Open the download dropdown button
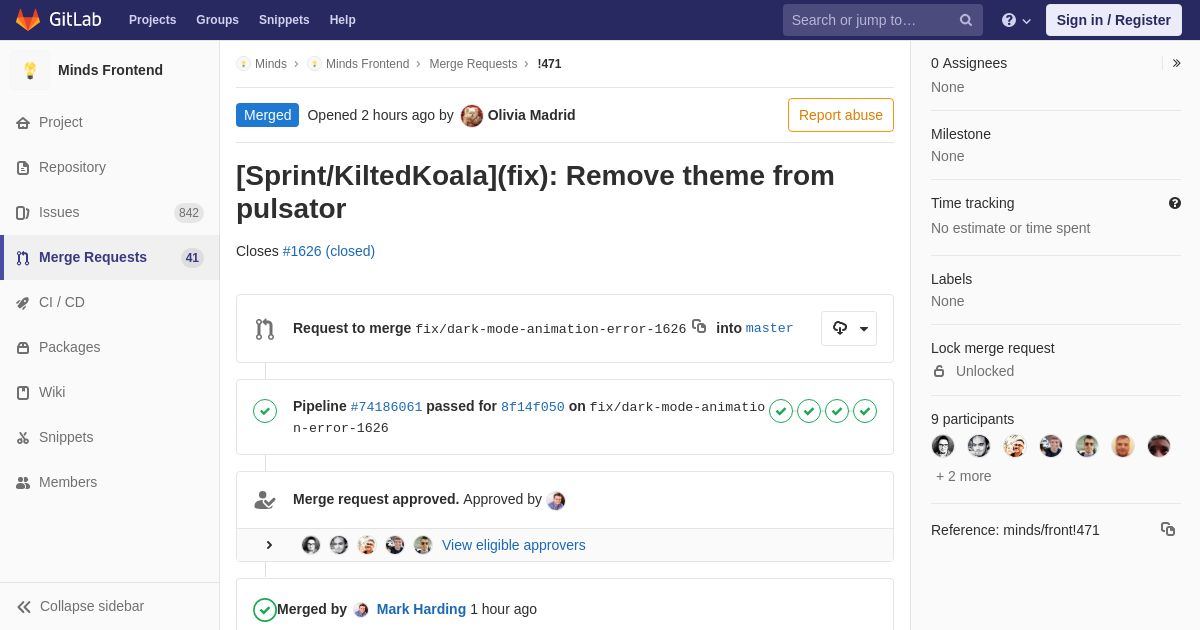 coord(849,328)
